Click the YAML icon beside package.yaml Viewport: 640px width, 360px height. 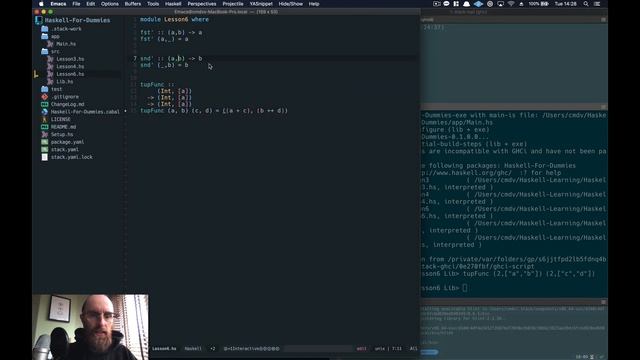44,142
